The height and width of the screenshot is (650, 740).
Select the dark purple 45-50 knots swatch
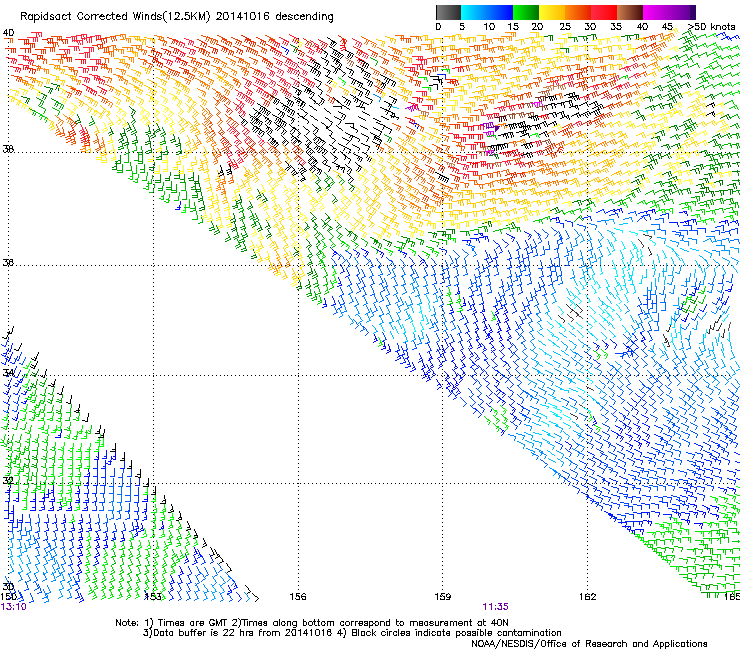682,12
